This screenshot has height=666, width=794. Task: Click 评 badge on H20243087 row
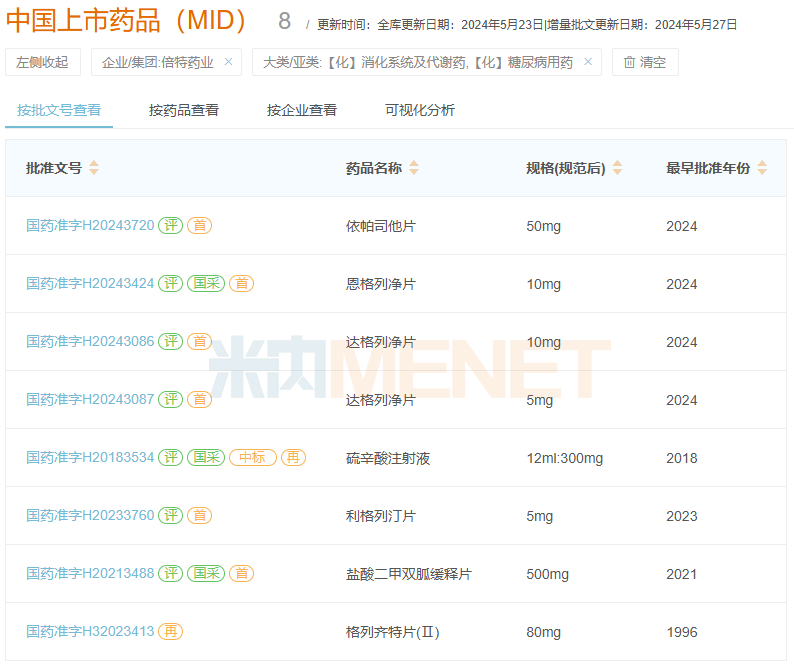(171, 400)
